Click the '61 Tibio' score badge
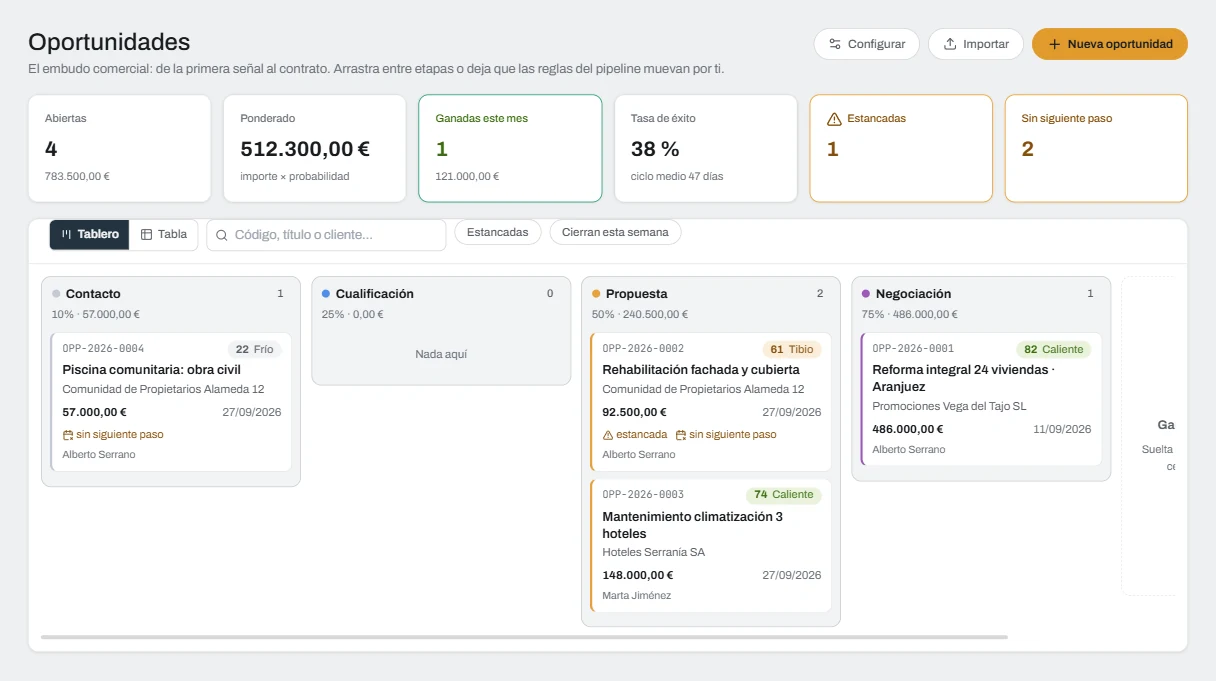 (x=792, y=350)
